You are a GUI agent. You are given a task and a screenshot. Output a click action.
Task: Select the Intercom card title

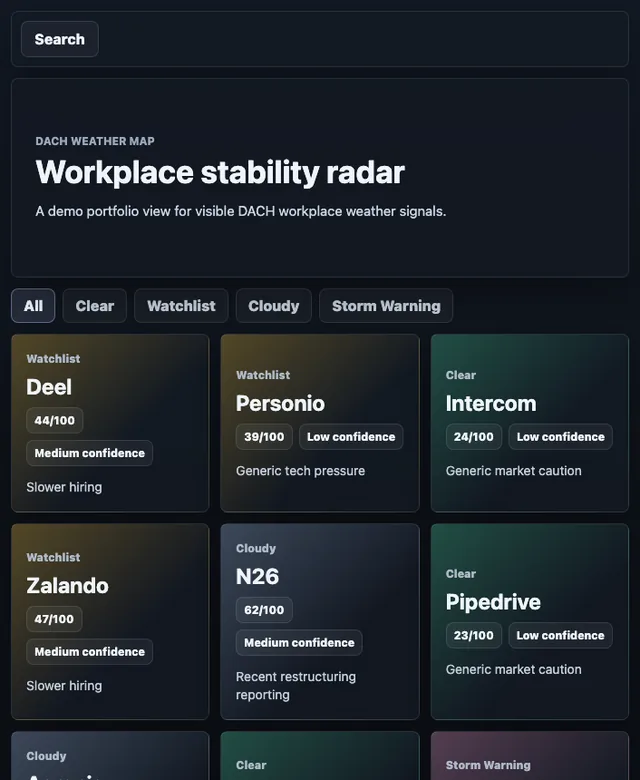coord(491,403)
